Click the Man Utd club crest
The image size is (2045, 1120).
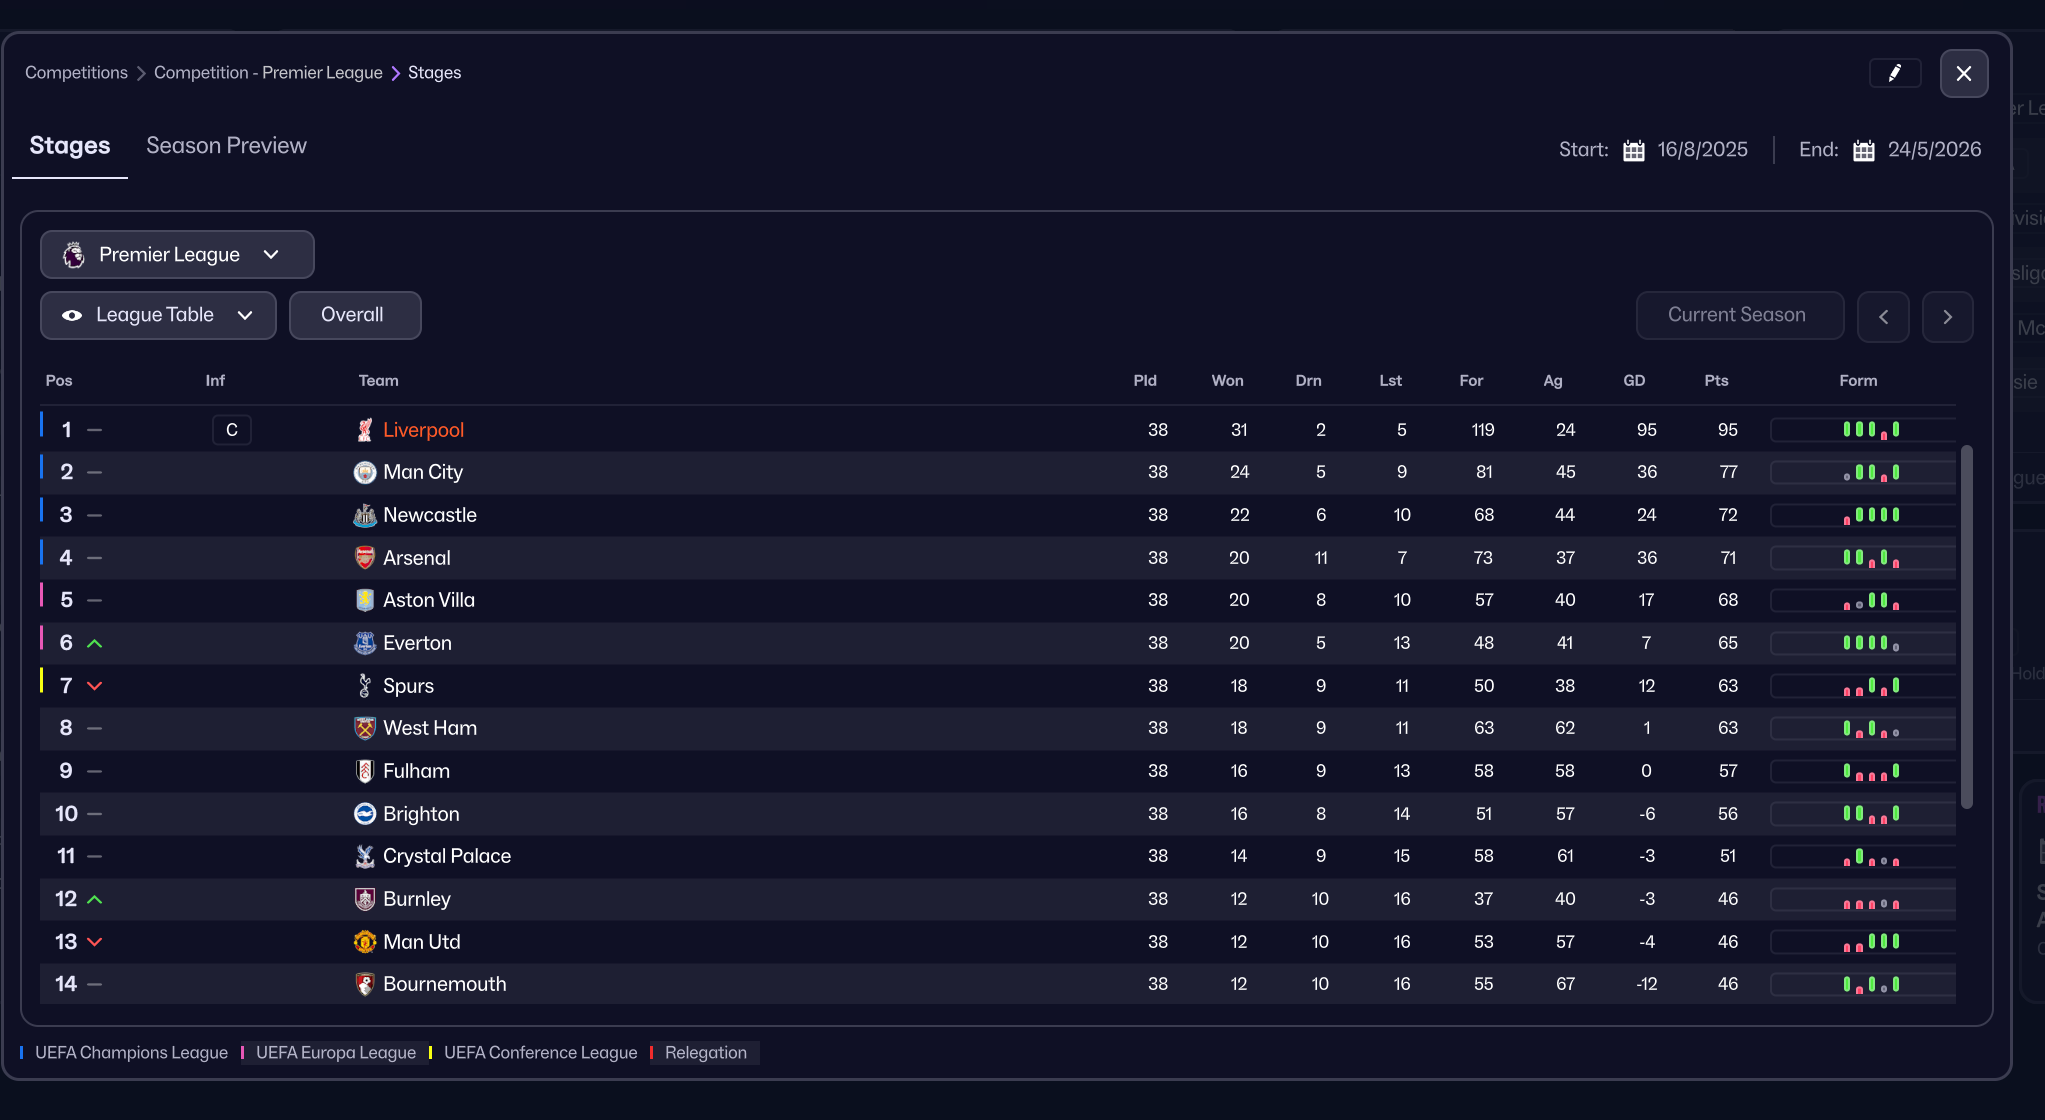coord(365,942)
